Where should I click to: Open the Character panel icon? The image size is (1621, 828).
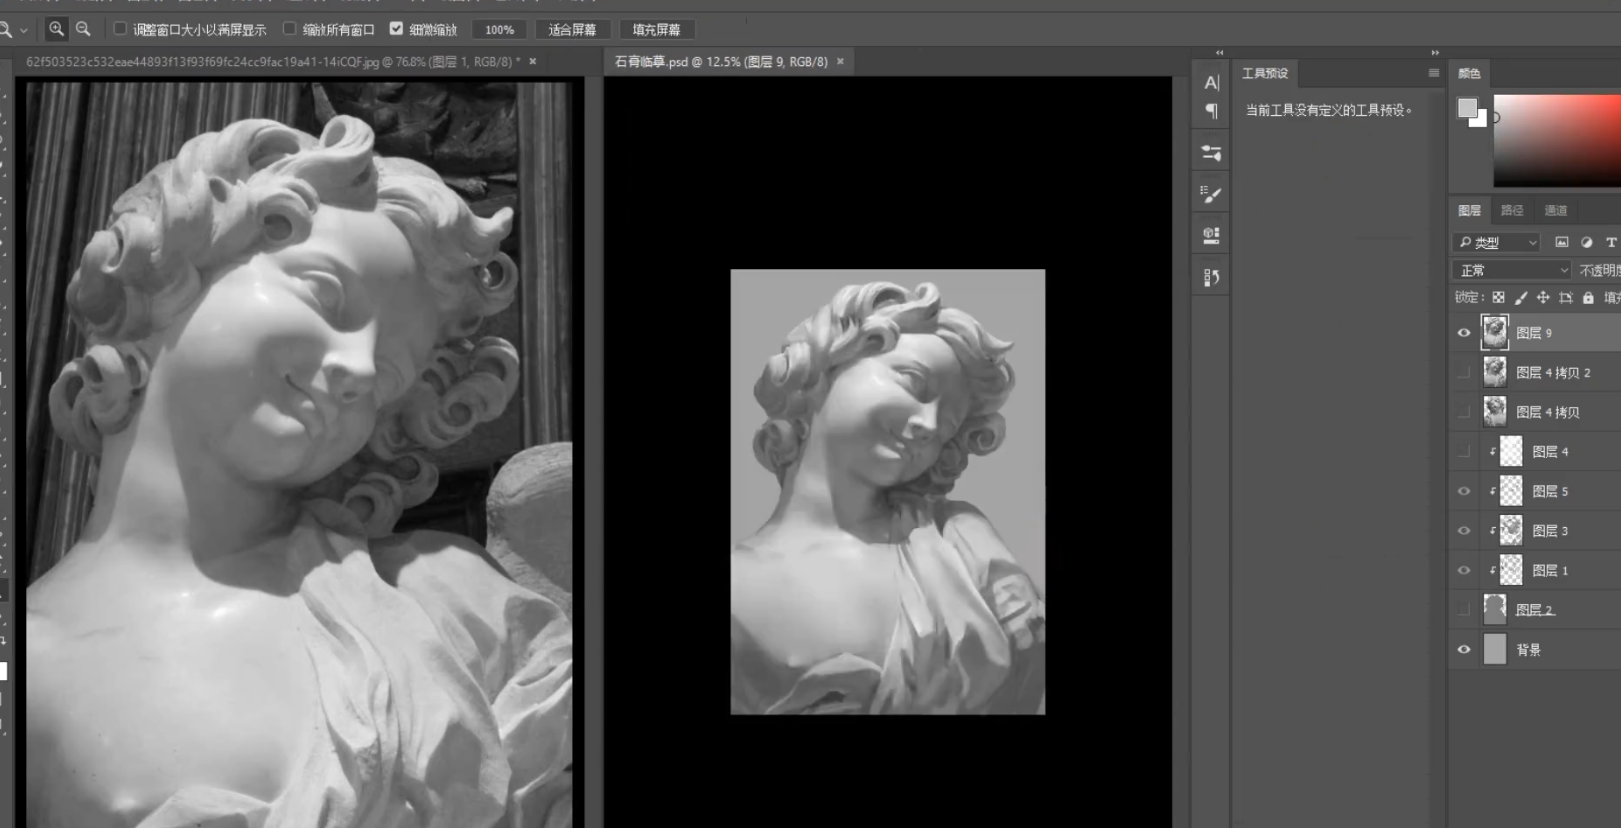coord(1211,83)
